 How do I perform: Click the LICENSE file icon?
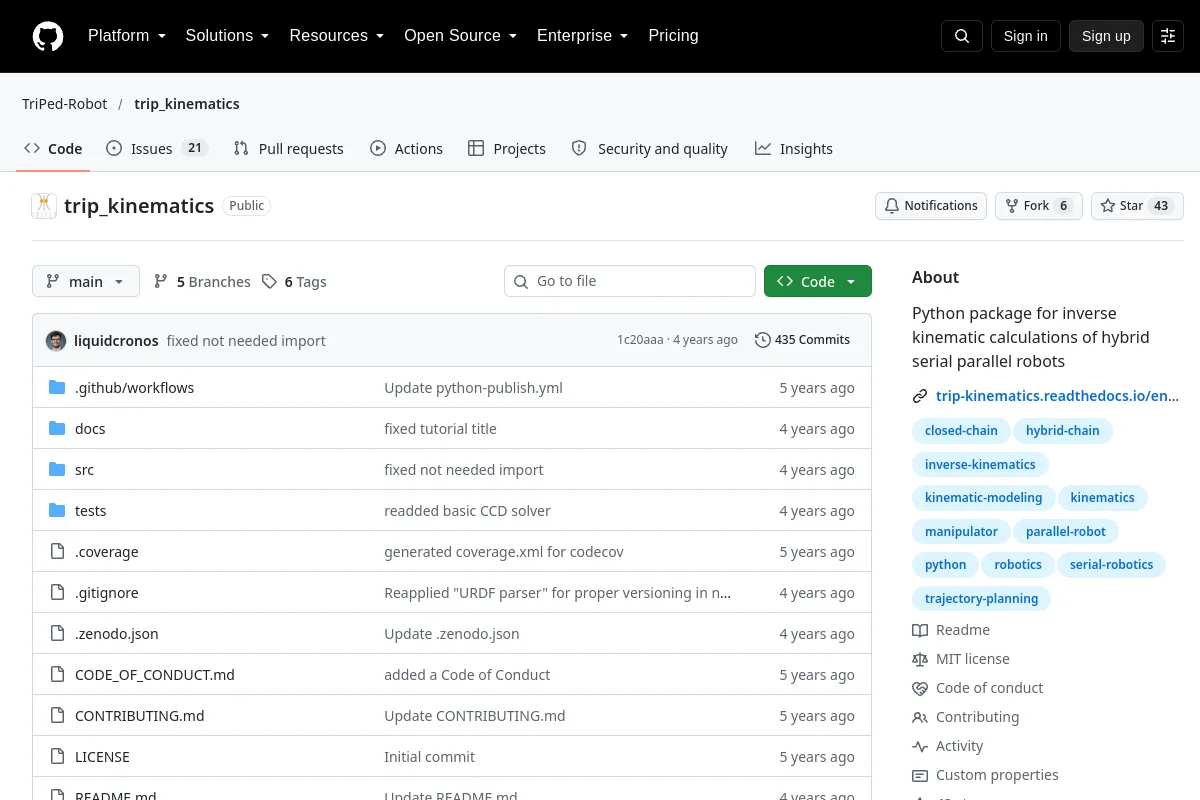[x=57, y=756]
